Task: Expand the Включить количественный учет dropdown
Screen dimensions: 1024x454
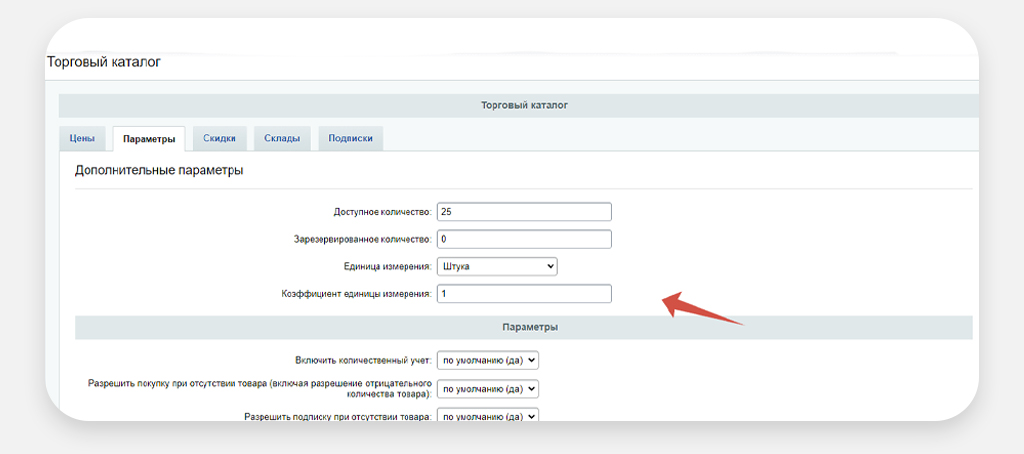Action: pos(488,360)
